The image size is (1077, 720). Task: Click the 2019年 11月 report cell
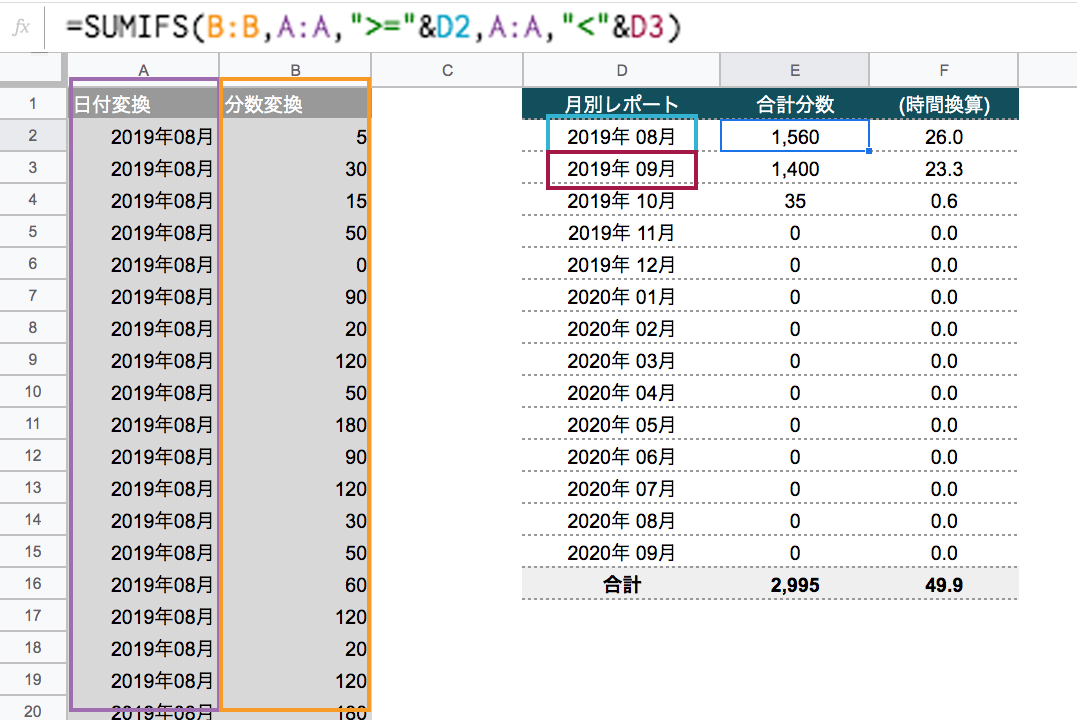pos(622,233)
